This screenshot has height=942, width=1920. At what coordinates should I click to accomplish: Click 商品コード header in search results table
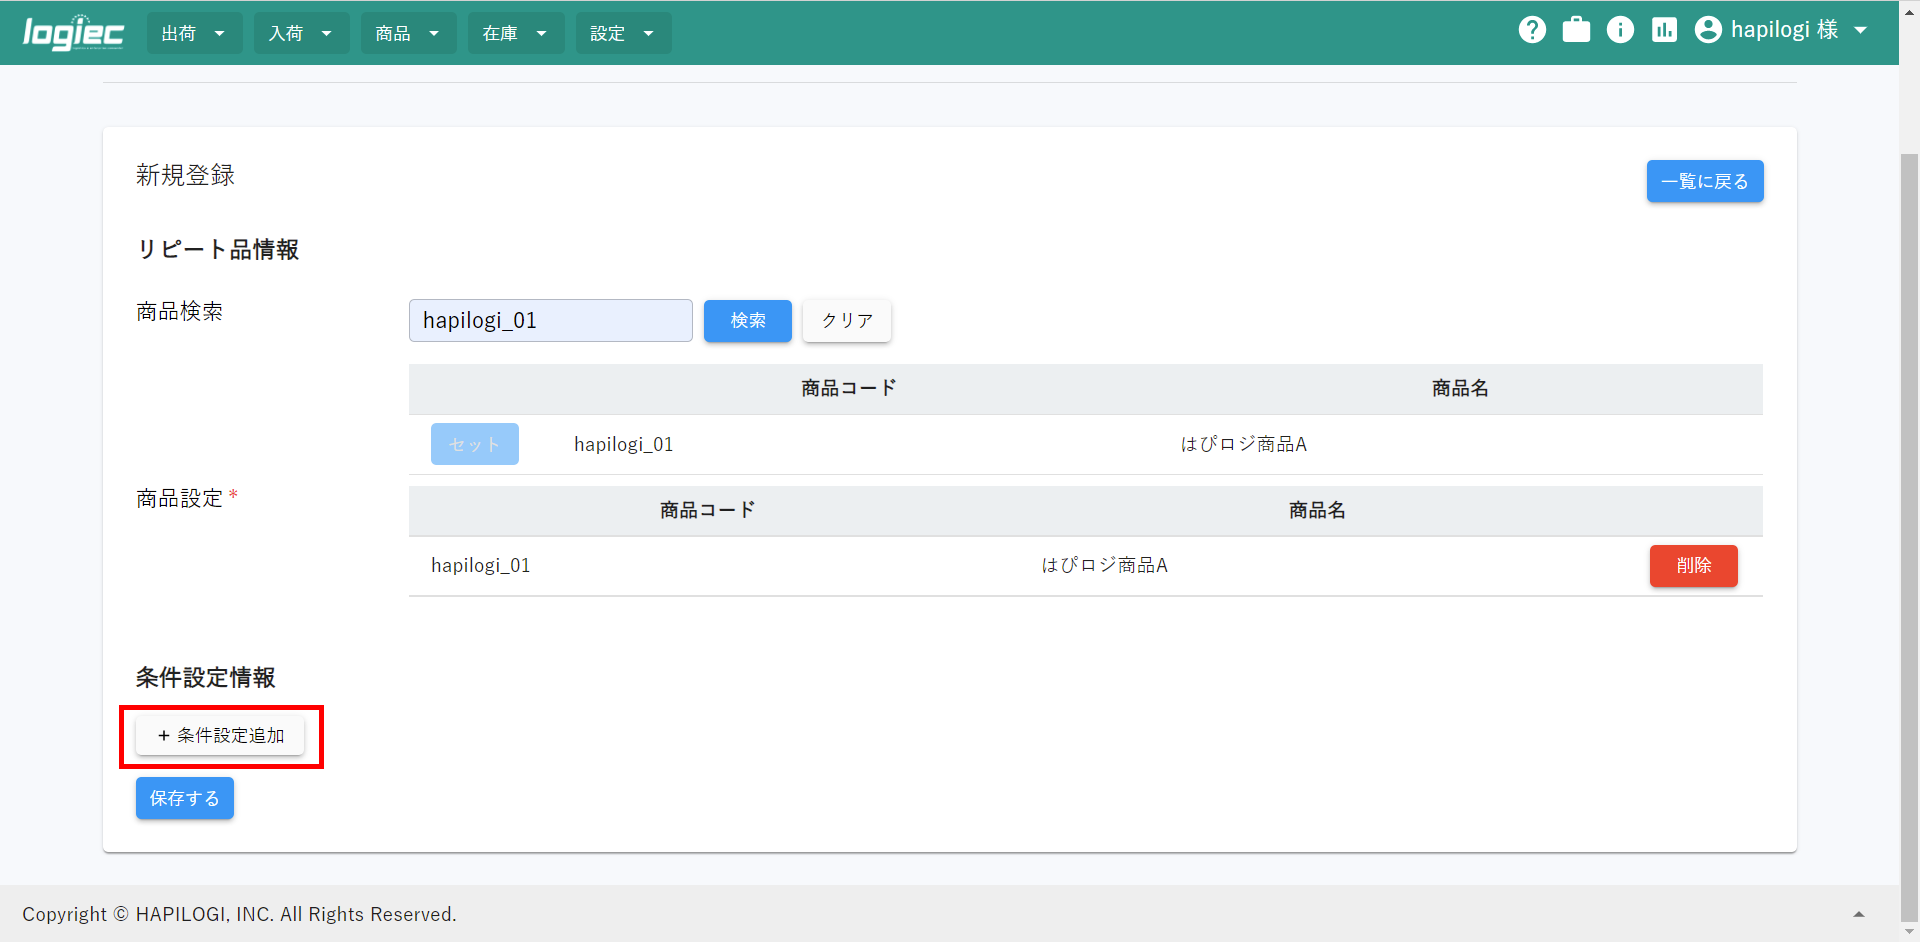(x=849, y=388)
